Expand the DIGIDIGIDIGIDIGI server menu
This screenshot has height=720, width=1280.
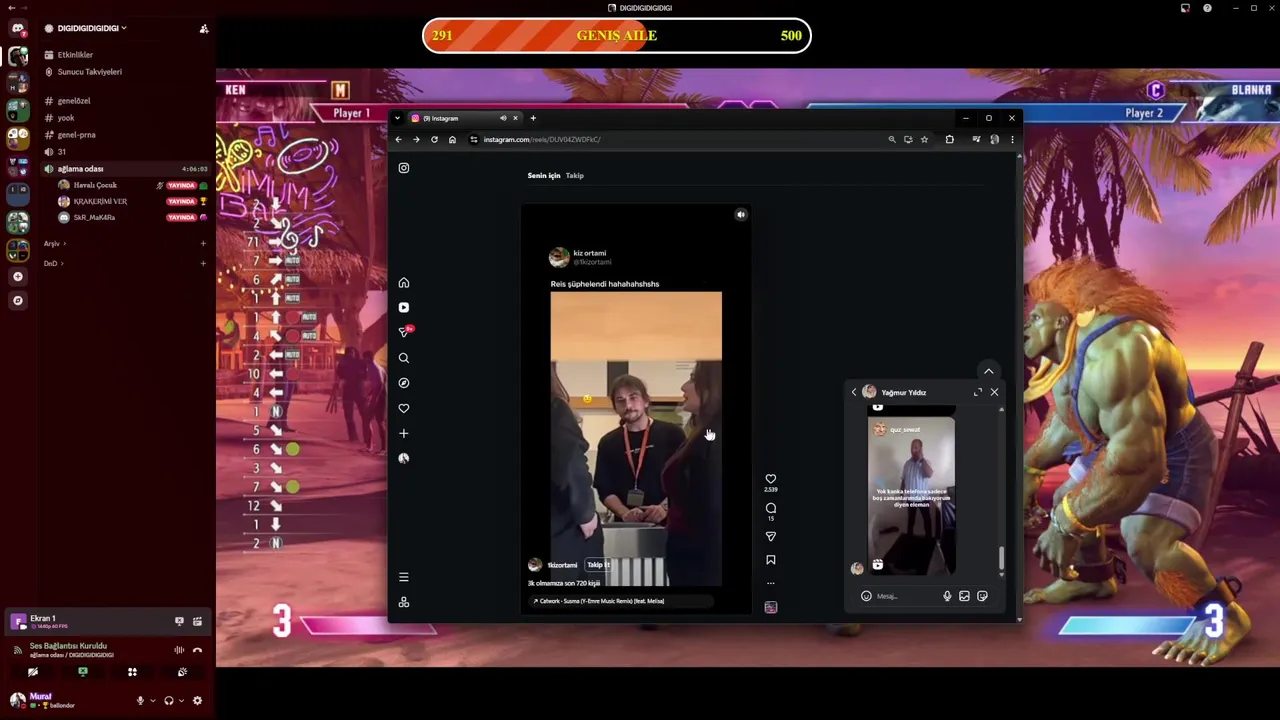(x=92, y=28)
